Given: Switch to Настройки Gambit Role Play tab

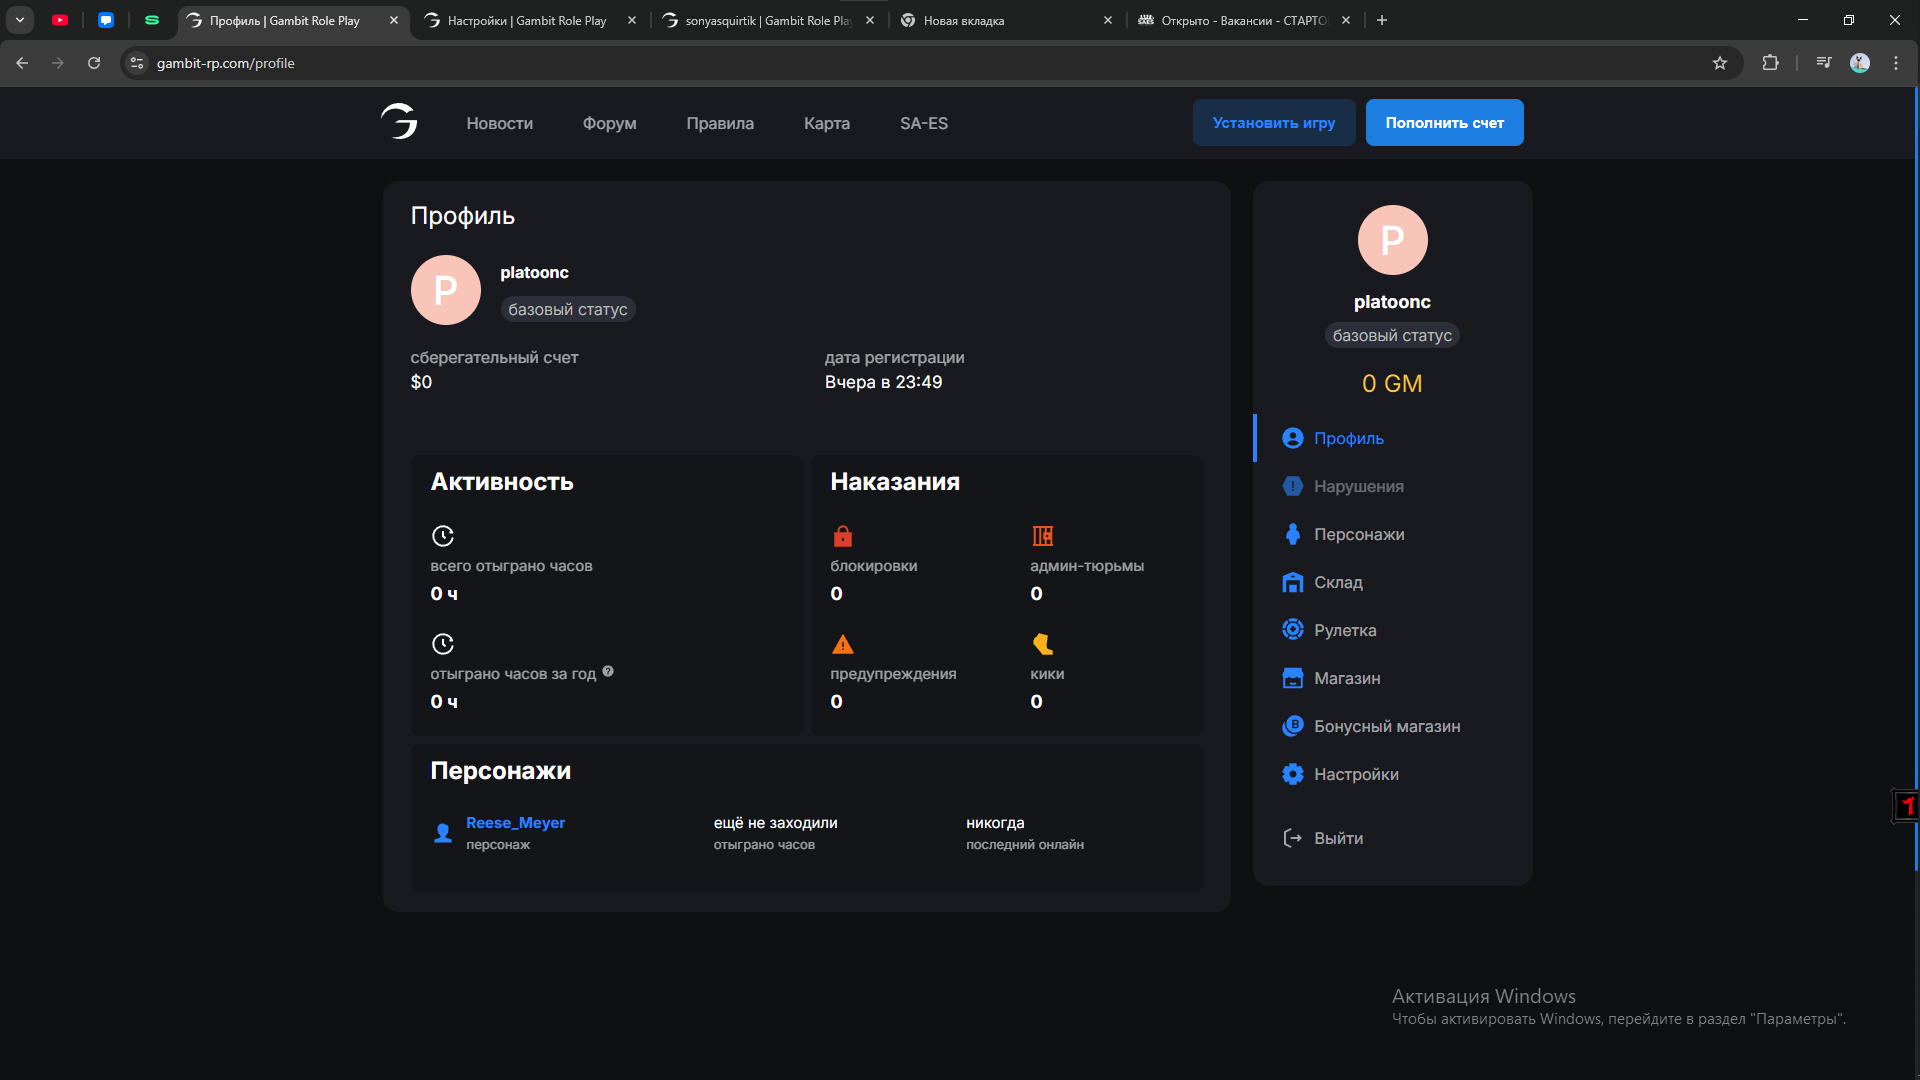Looking at the screenshot, I should tap(527, 20).
